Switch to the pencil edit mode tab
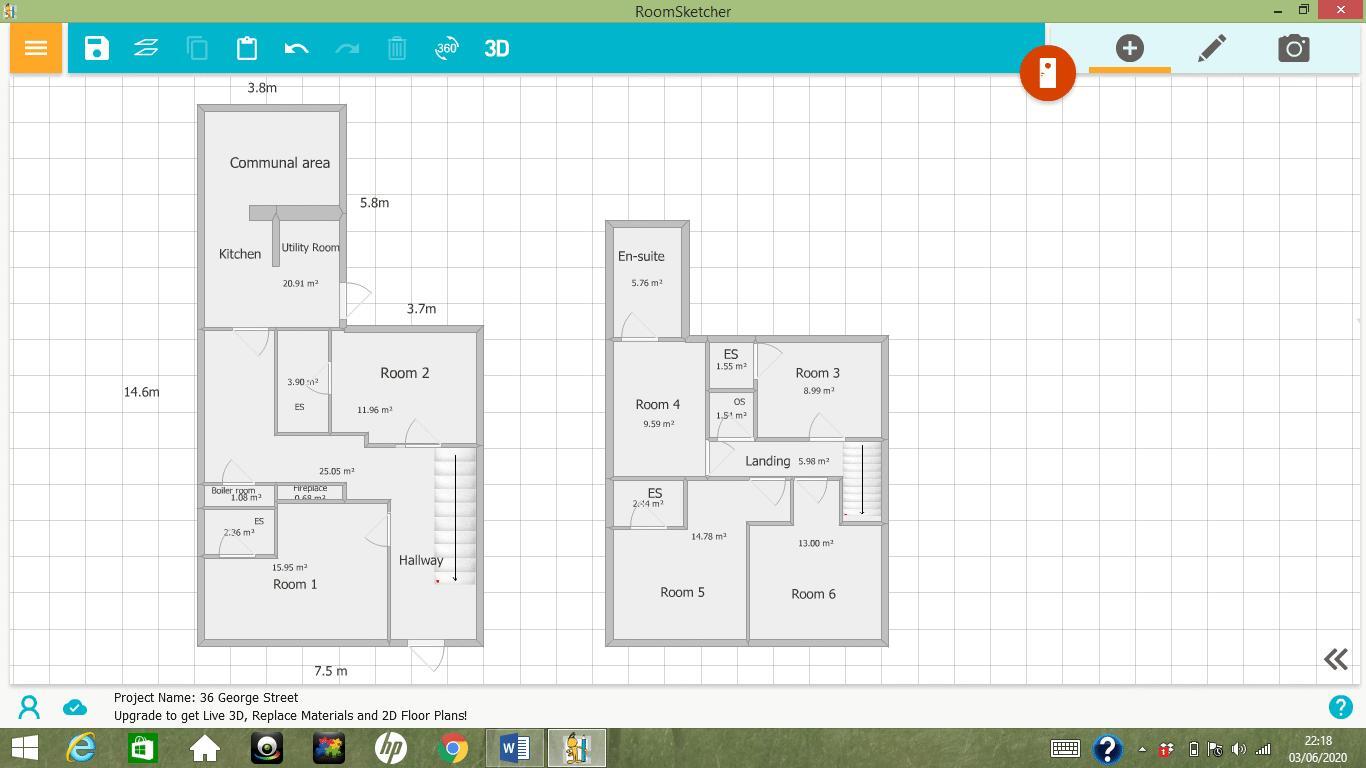Viewport: 1366px width, 768px height. click(1212, 48)
